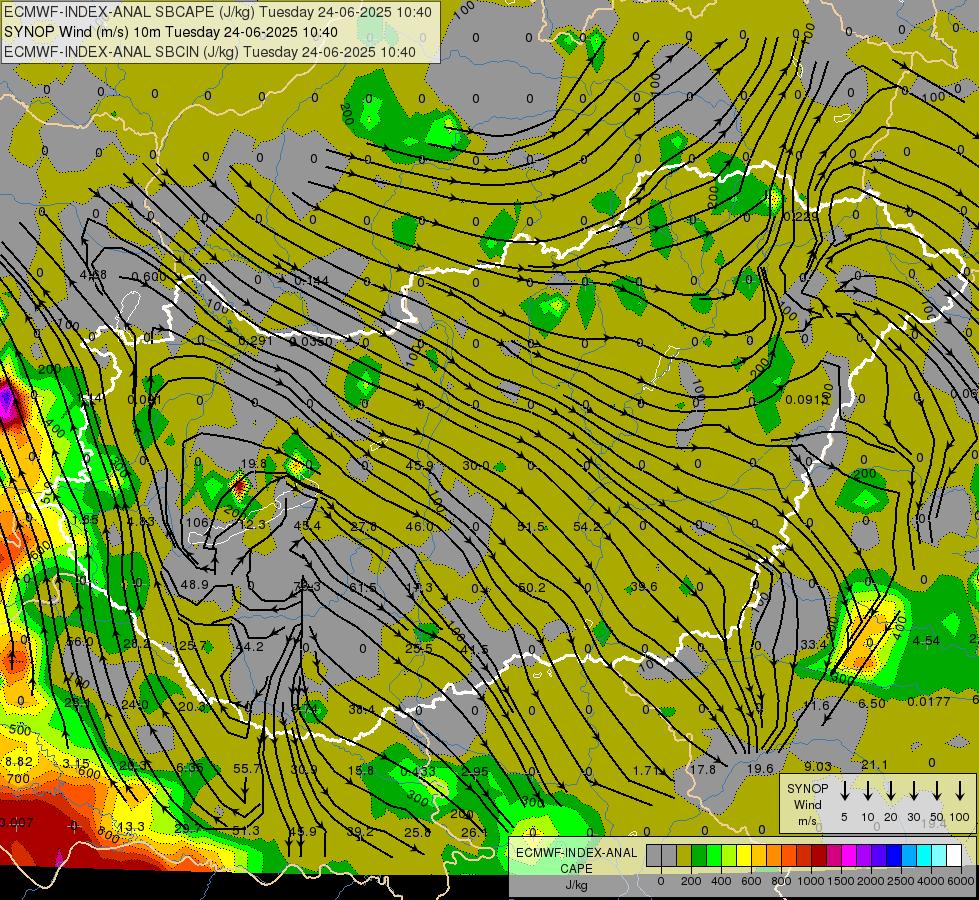Screen dimensions: 979x900
Task: Click the wind arrow above the 50 m/s label
Action: (937, 791)
